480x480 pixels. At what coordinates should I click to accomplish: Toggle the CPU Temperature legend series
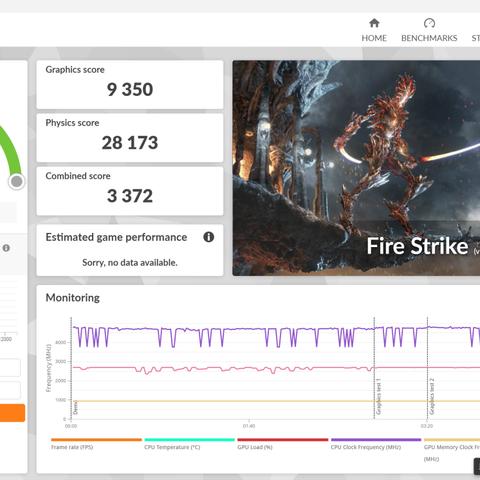[190, 444]
